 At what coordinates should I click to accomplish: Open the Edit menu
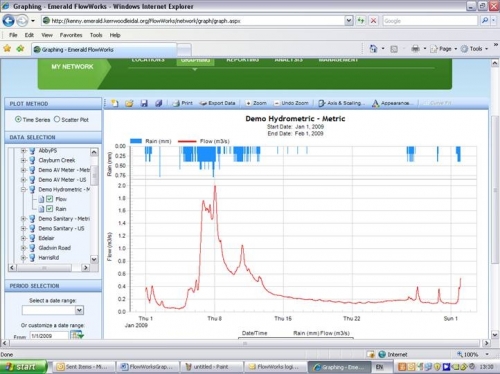pos(29,35)
